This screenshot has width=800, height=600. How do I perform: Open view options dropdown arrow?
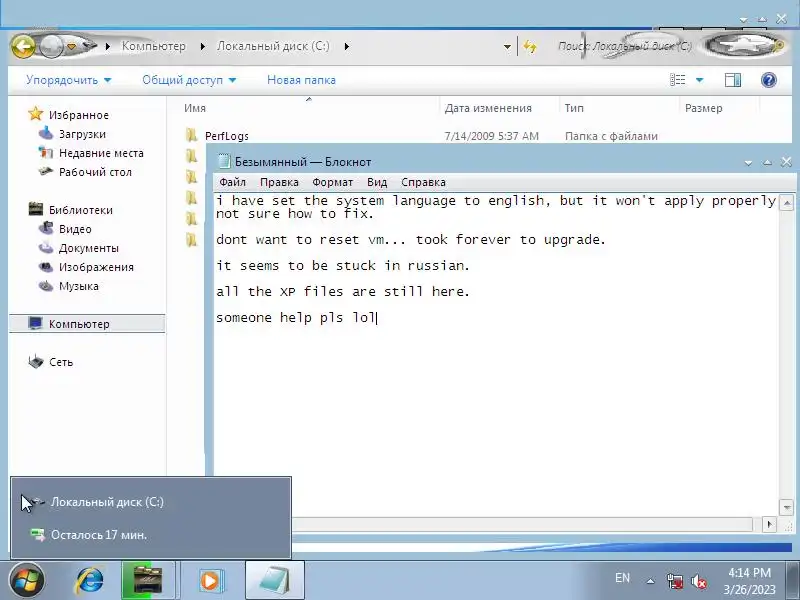point(699,80)
